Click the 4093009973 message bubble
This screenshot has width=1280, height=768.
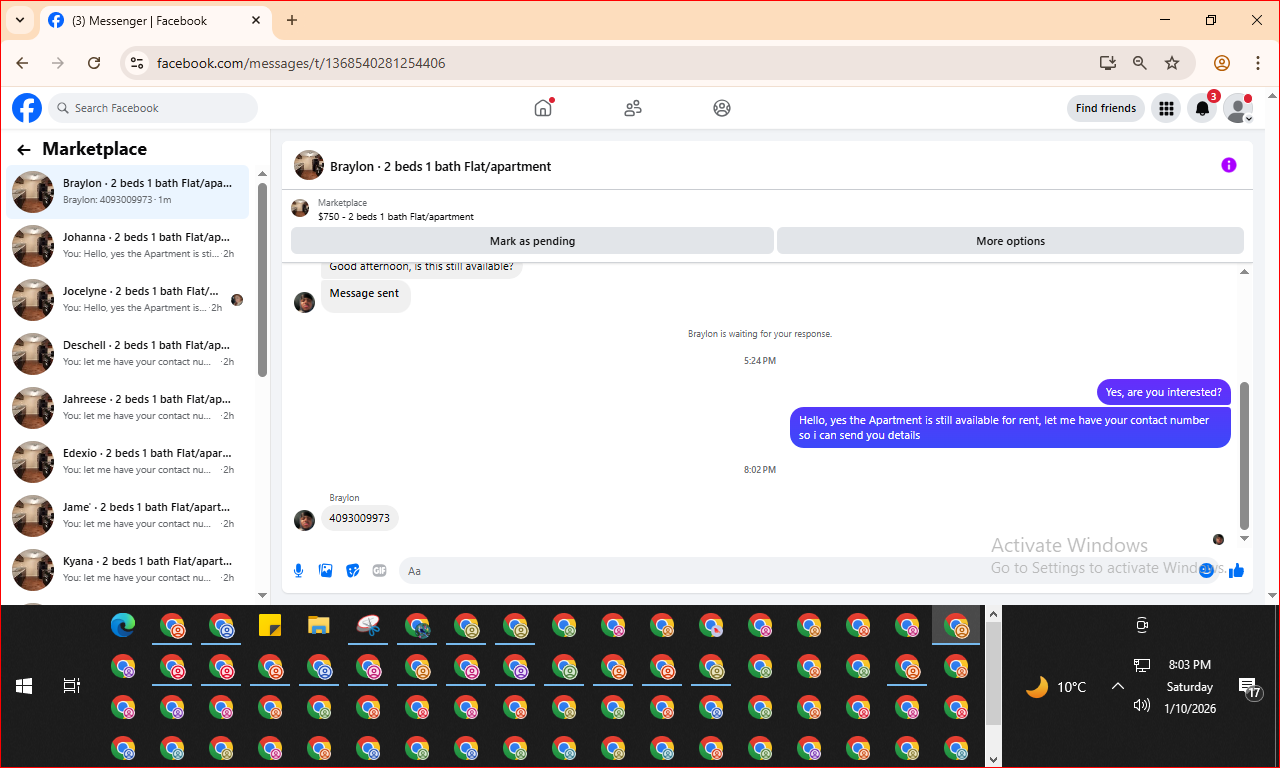point(360,518)
